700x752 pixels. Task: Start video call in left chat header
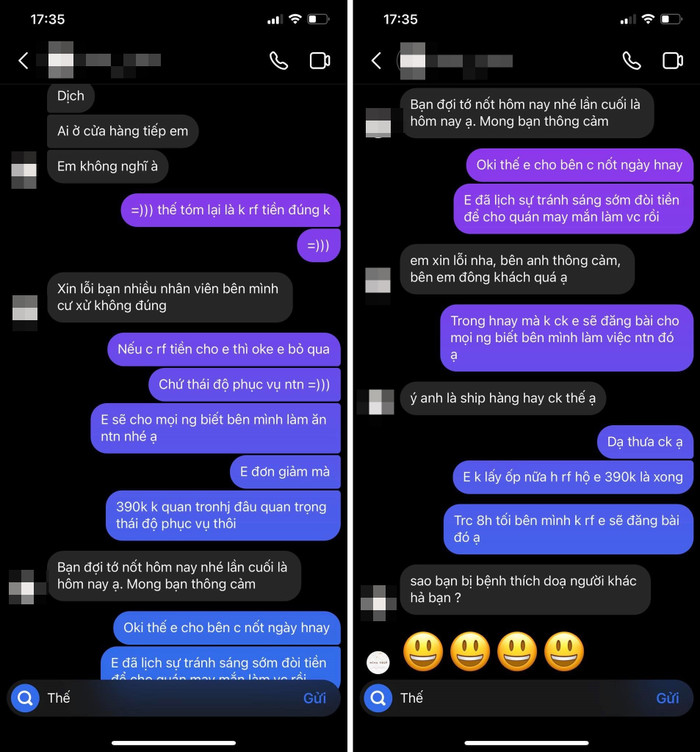tap(320, 61)
